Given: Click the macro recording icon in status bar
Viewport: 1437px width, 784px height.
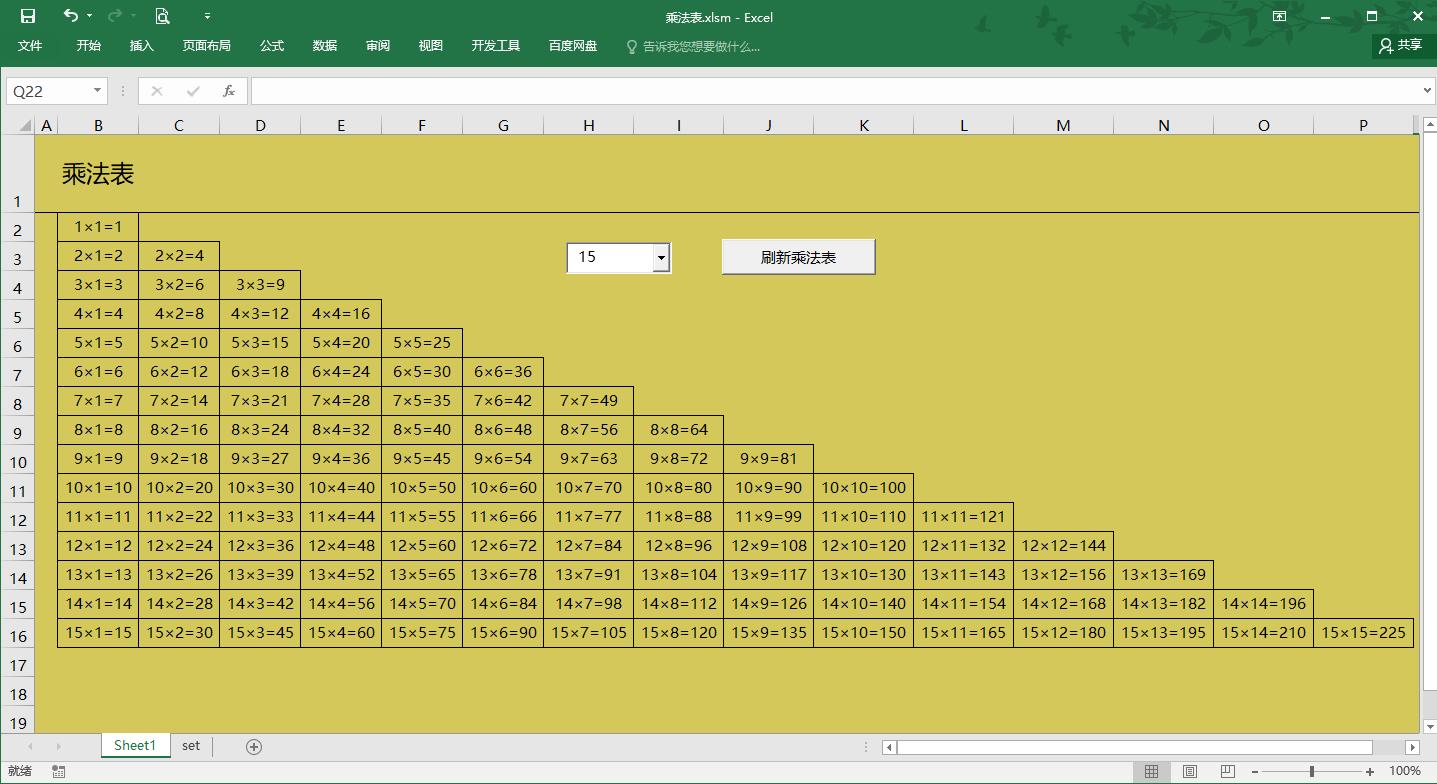Looking at the screenshot, I should pyautogui.click(x=59, y=771).
